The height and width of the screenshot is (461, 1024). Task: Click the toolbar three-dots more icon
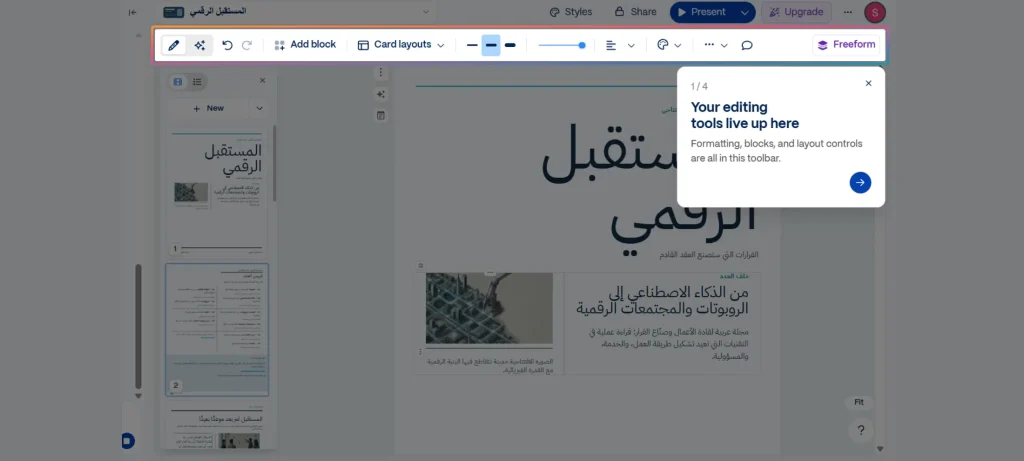(709, 45)
